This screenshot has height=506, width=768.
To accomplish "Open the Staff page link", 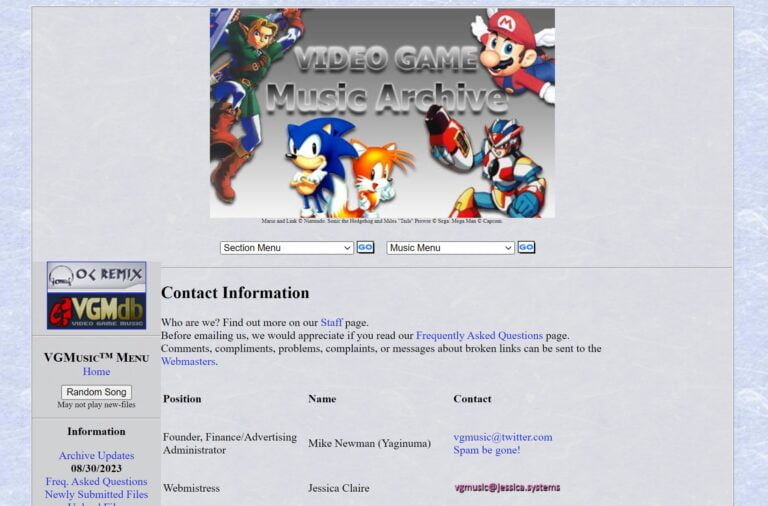I will coord(331,323).
